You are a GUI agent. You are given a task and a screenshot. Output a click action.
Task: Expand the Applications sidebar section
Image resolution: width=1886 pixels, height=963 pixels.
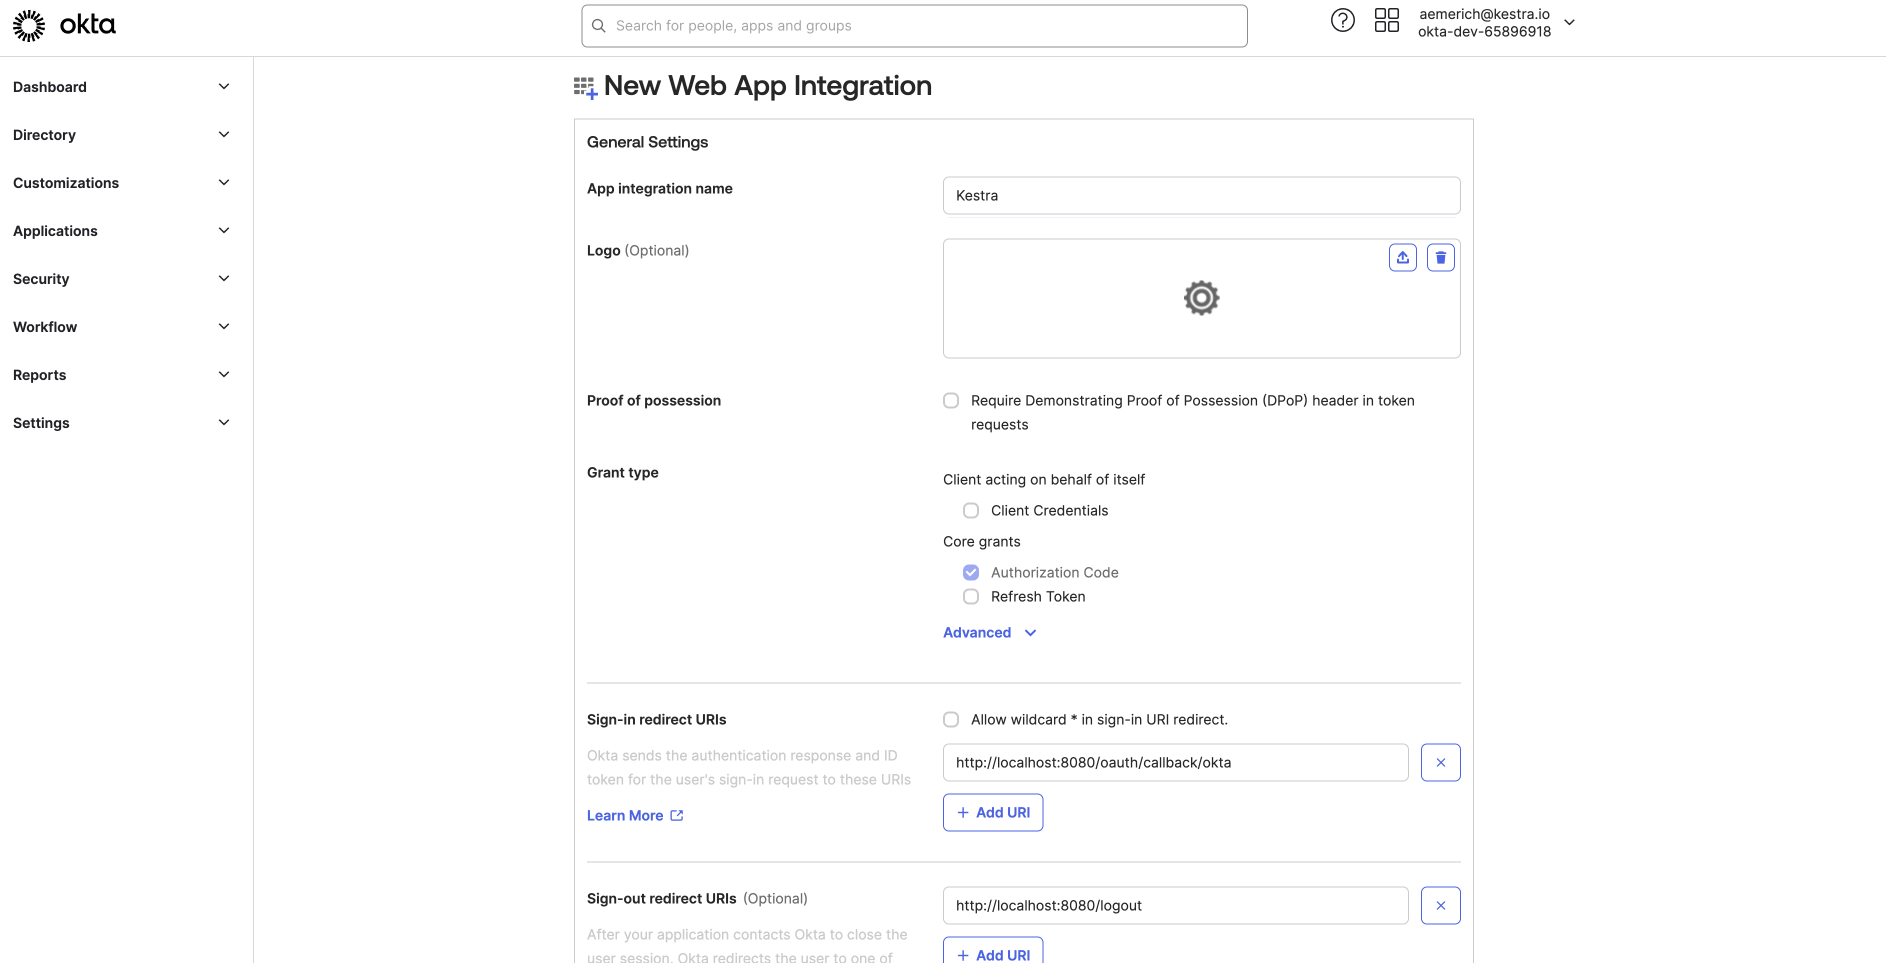pyautogui.click(x=121, y=231)
